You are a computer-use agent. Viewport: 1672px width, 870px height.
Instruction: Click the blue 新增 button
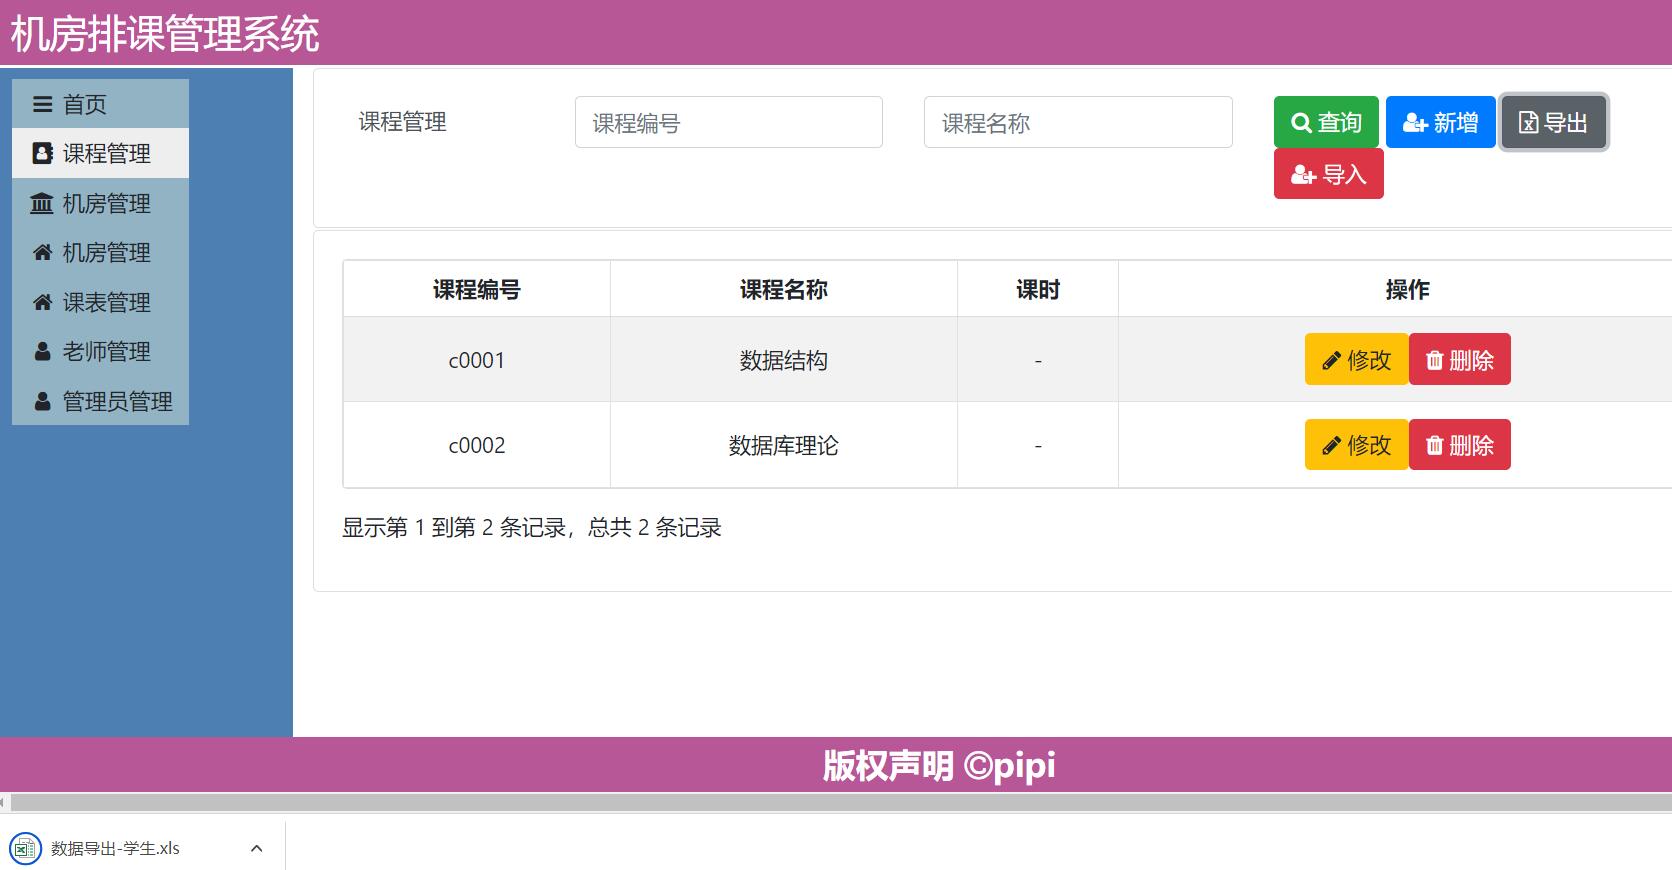tap(1440, 122)
